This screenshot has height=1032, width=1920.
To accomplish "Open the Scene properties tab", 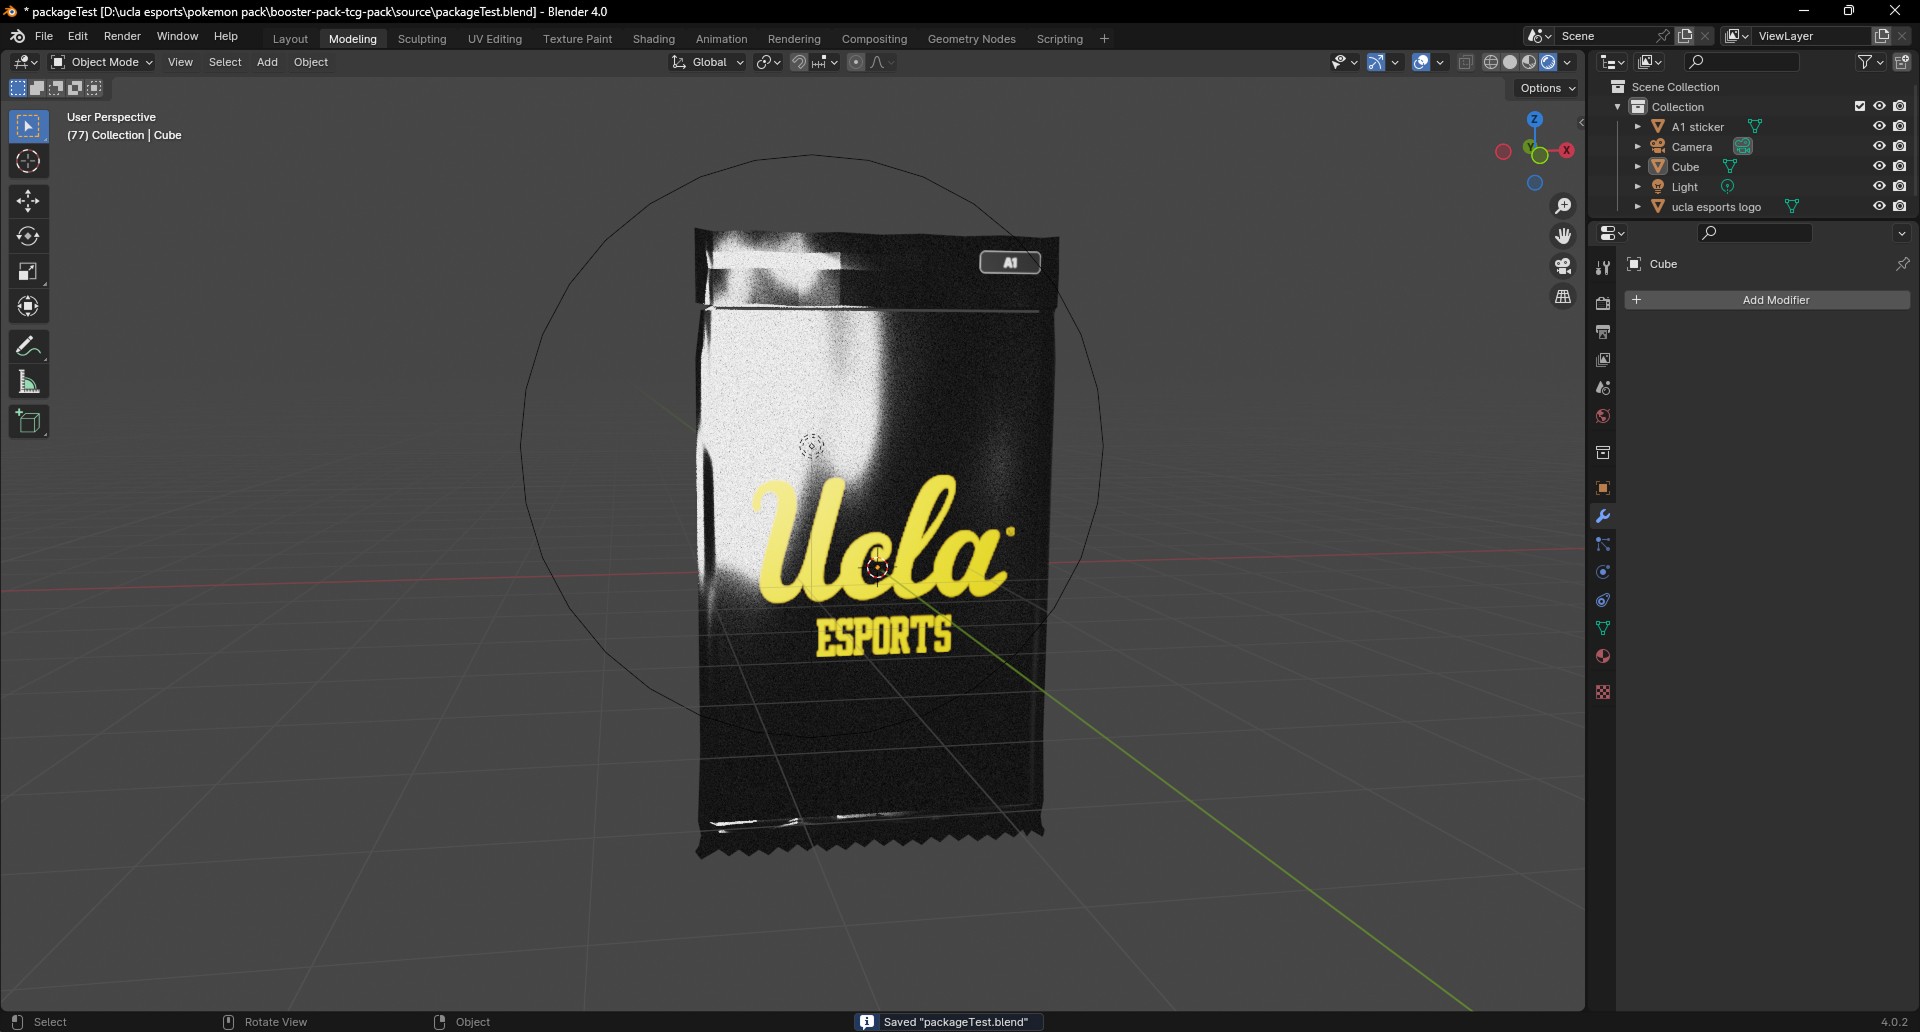I will coord(1603,387).
